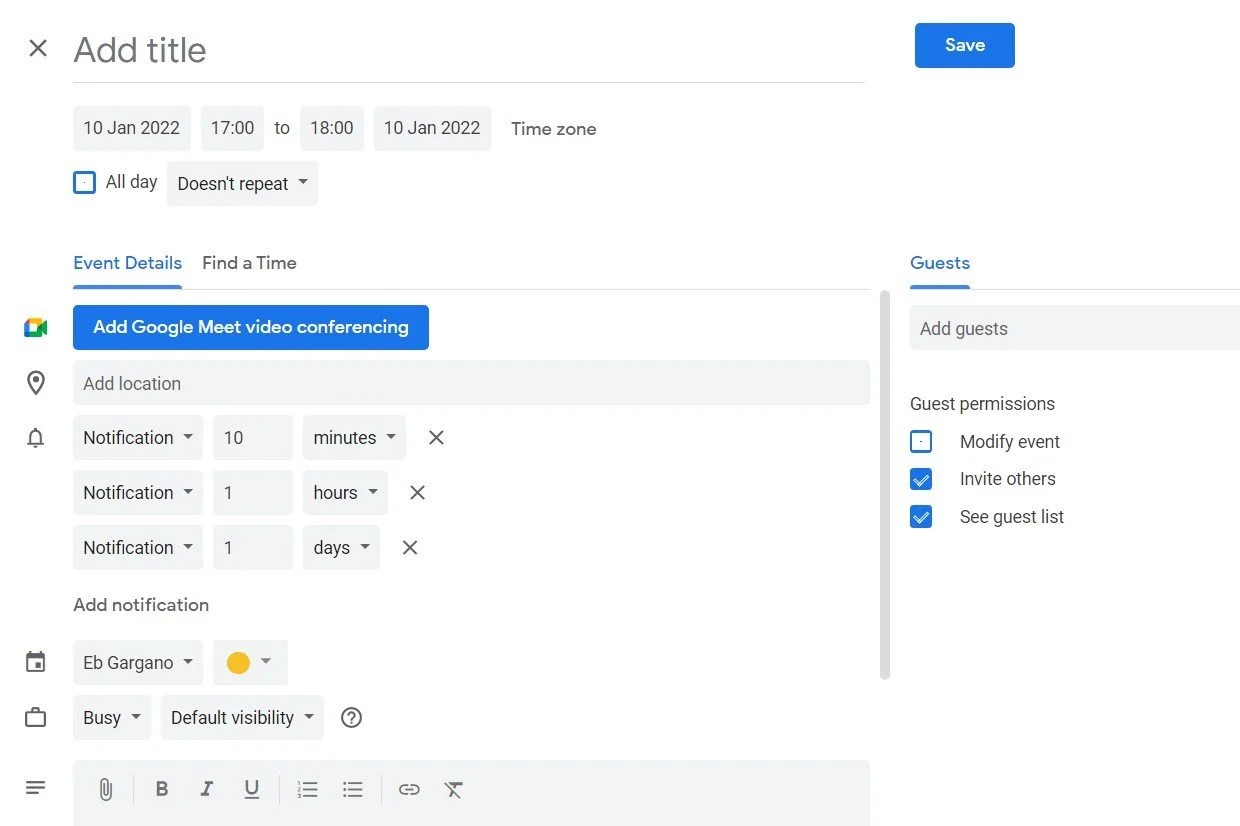Open the visibility help question icon
The height and width of the screenshot is (826, 1240).
click(x=351, y=718)
